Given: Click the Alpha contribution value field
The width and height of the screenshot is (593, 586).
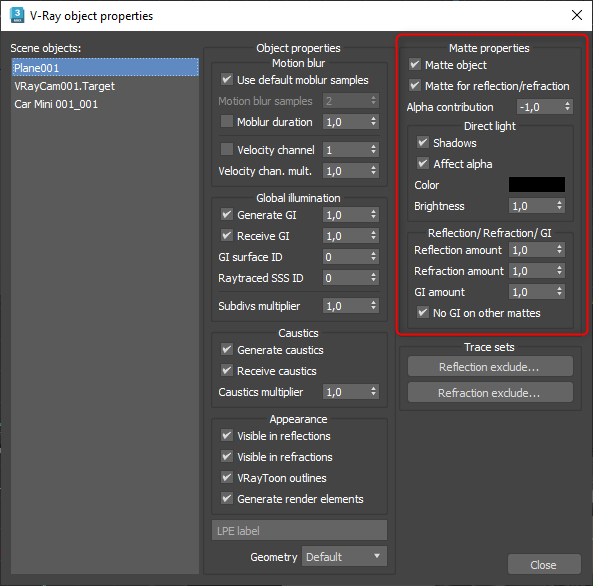Looking at the screenshot, I should [x=540, y=107].
